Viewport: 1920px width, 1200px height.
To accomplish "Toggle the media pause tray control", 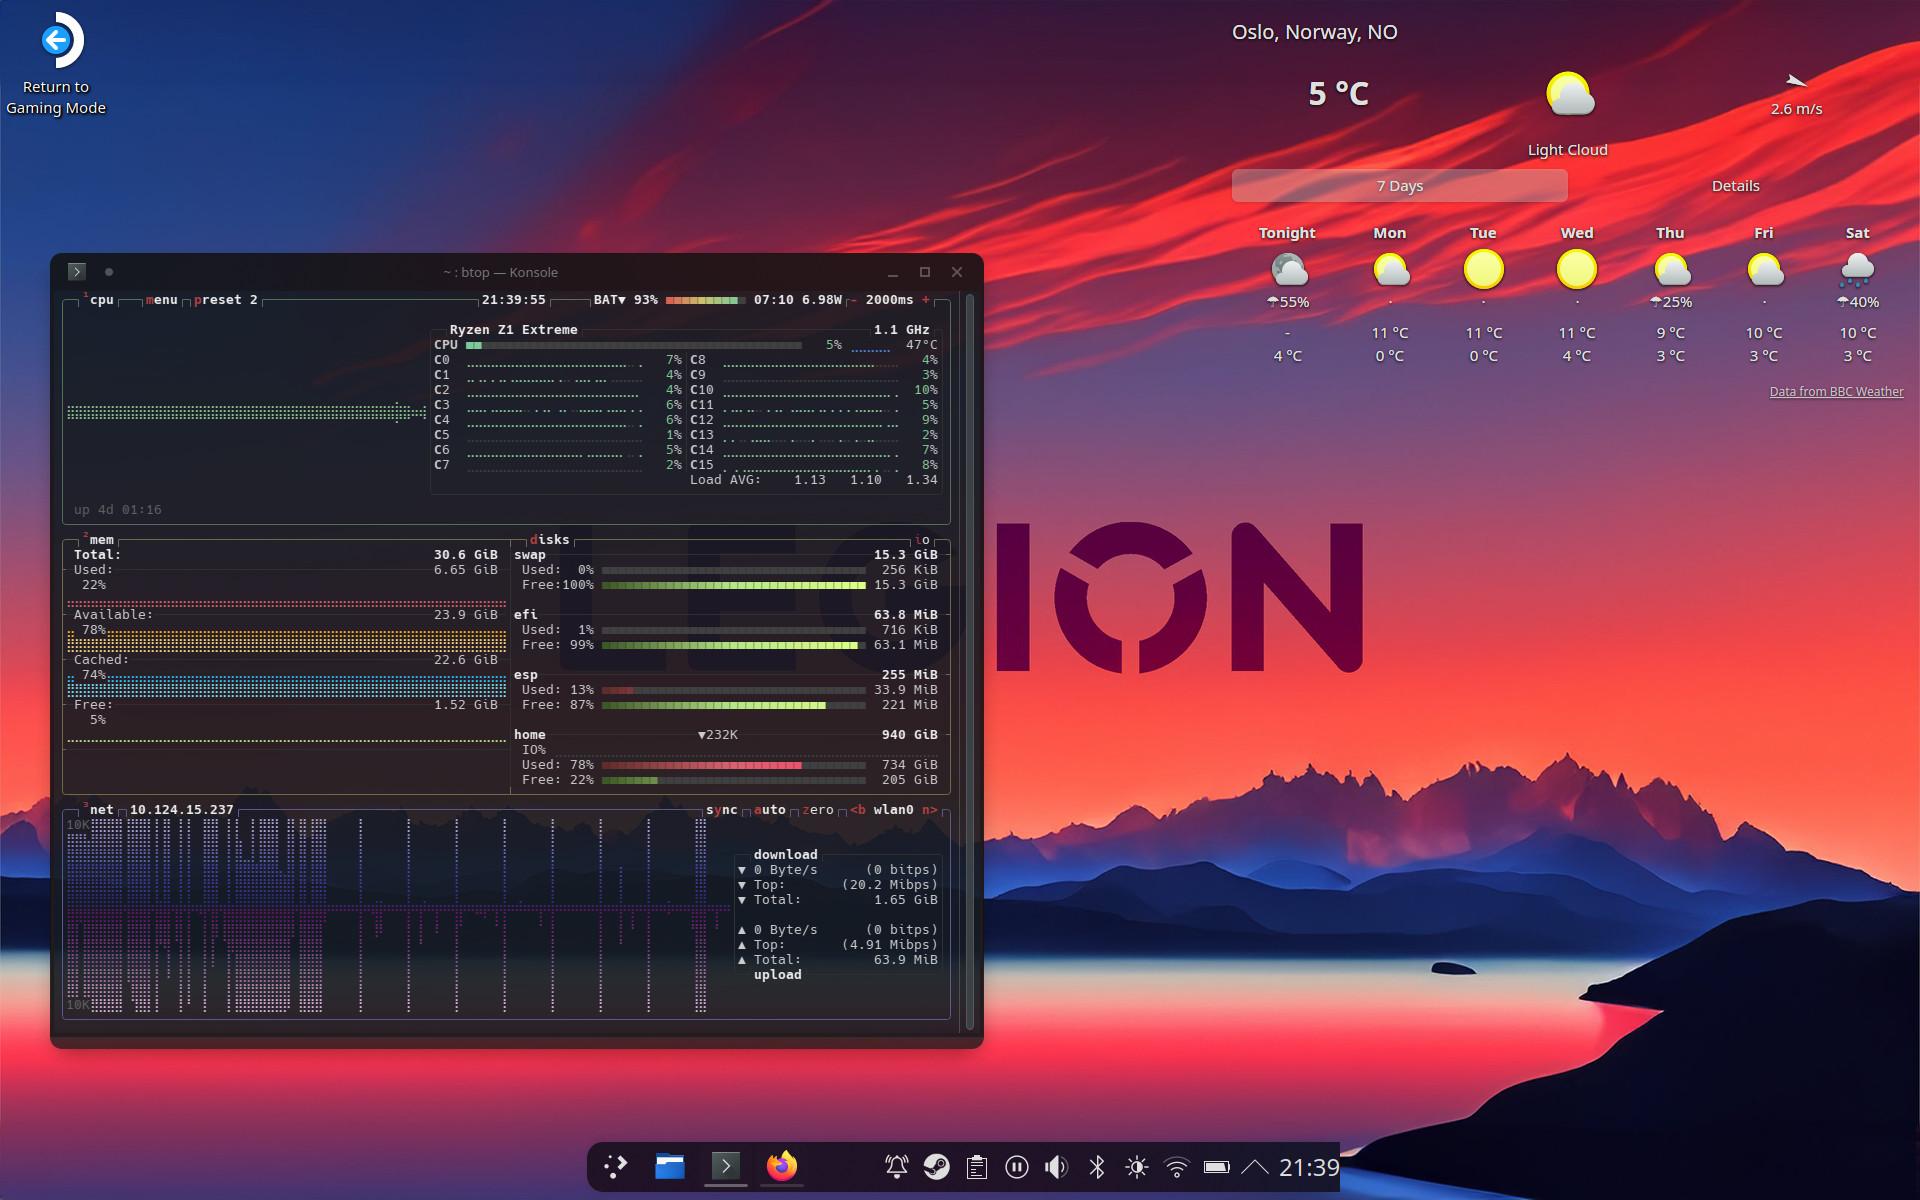I will 1016,1167.
